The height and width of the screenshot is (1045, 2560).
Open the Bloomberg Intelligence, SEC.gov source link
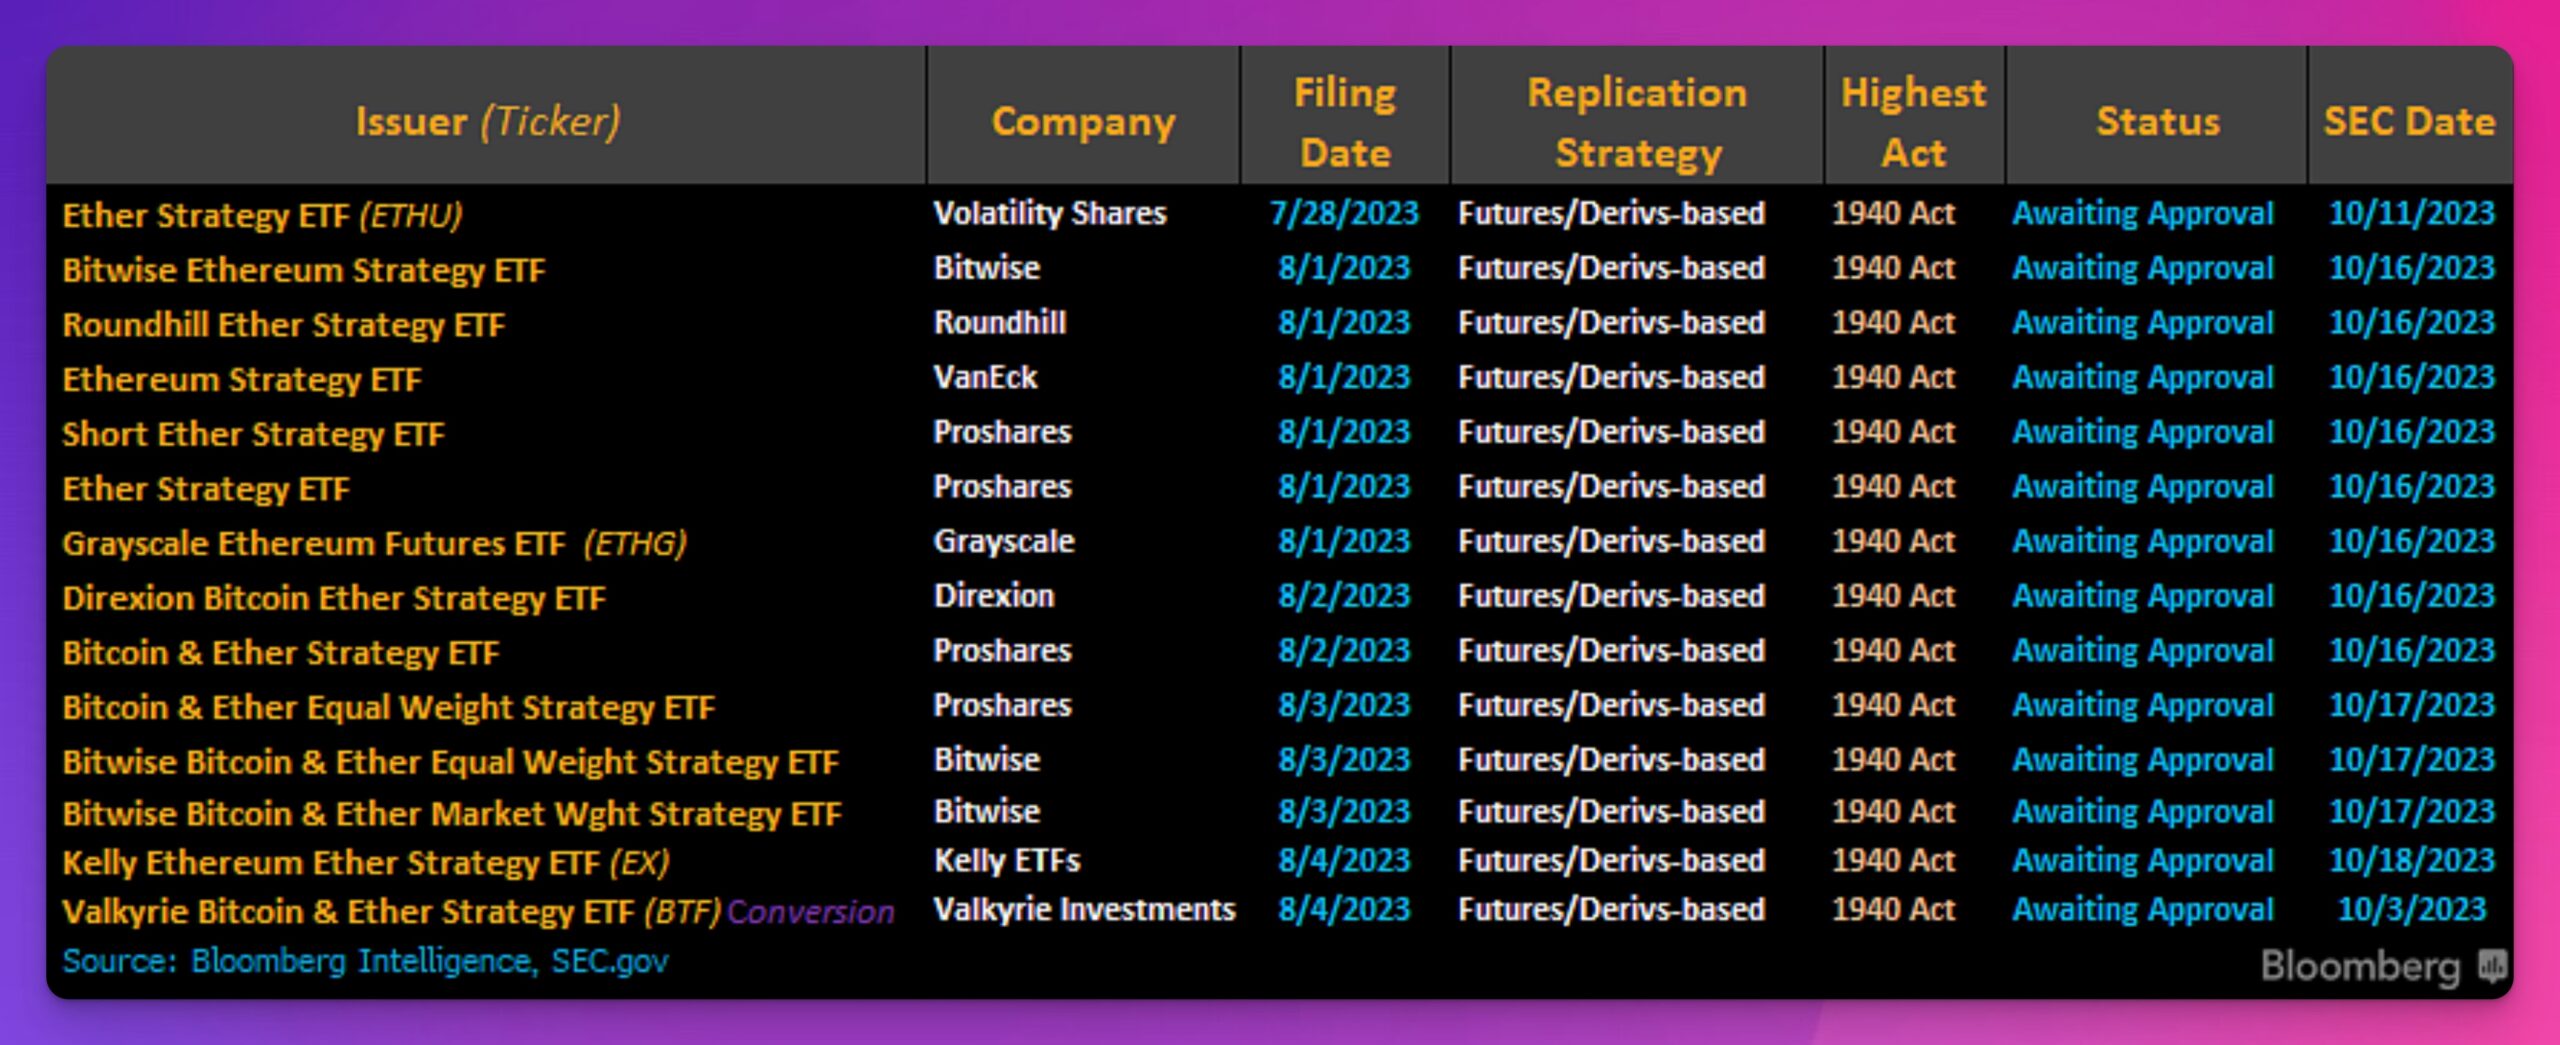[x=365, y=961]
